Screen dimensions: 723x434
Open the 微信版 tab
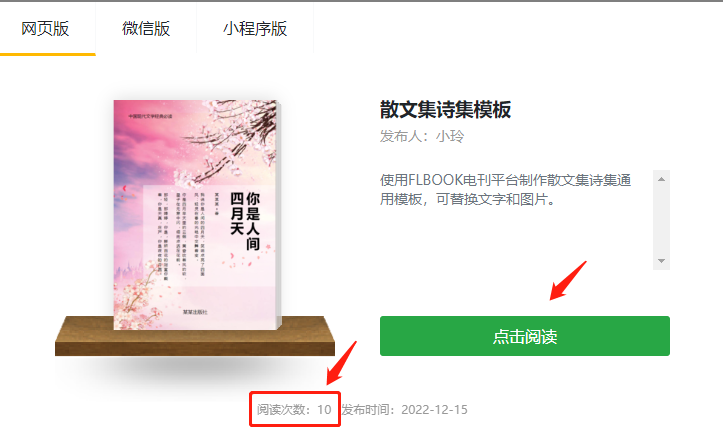146,29
